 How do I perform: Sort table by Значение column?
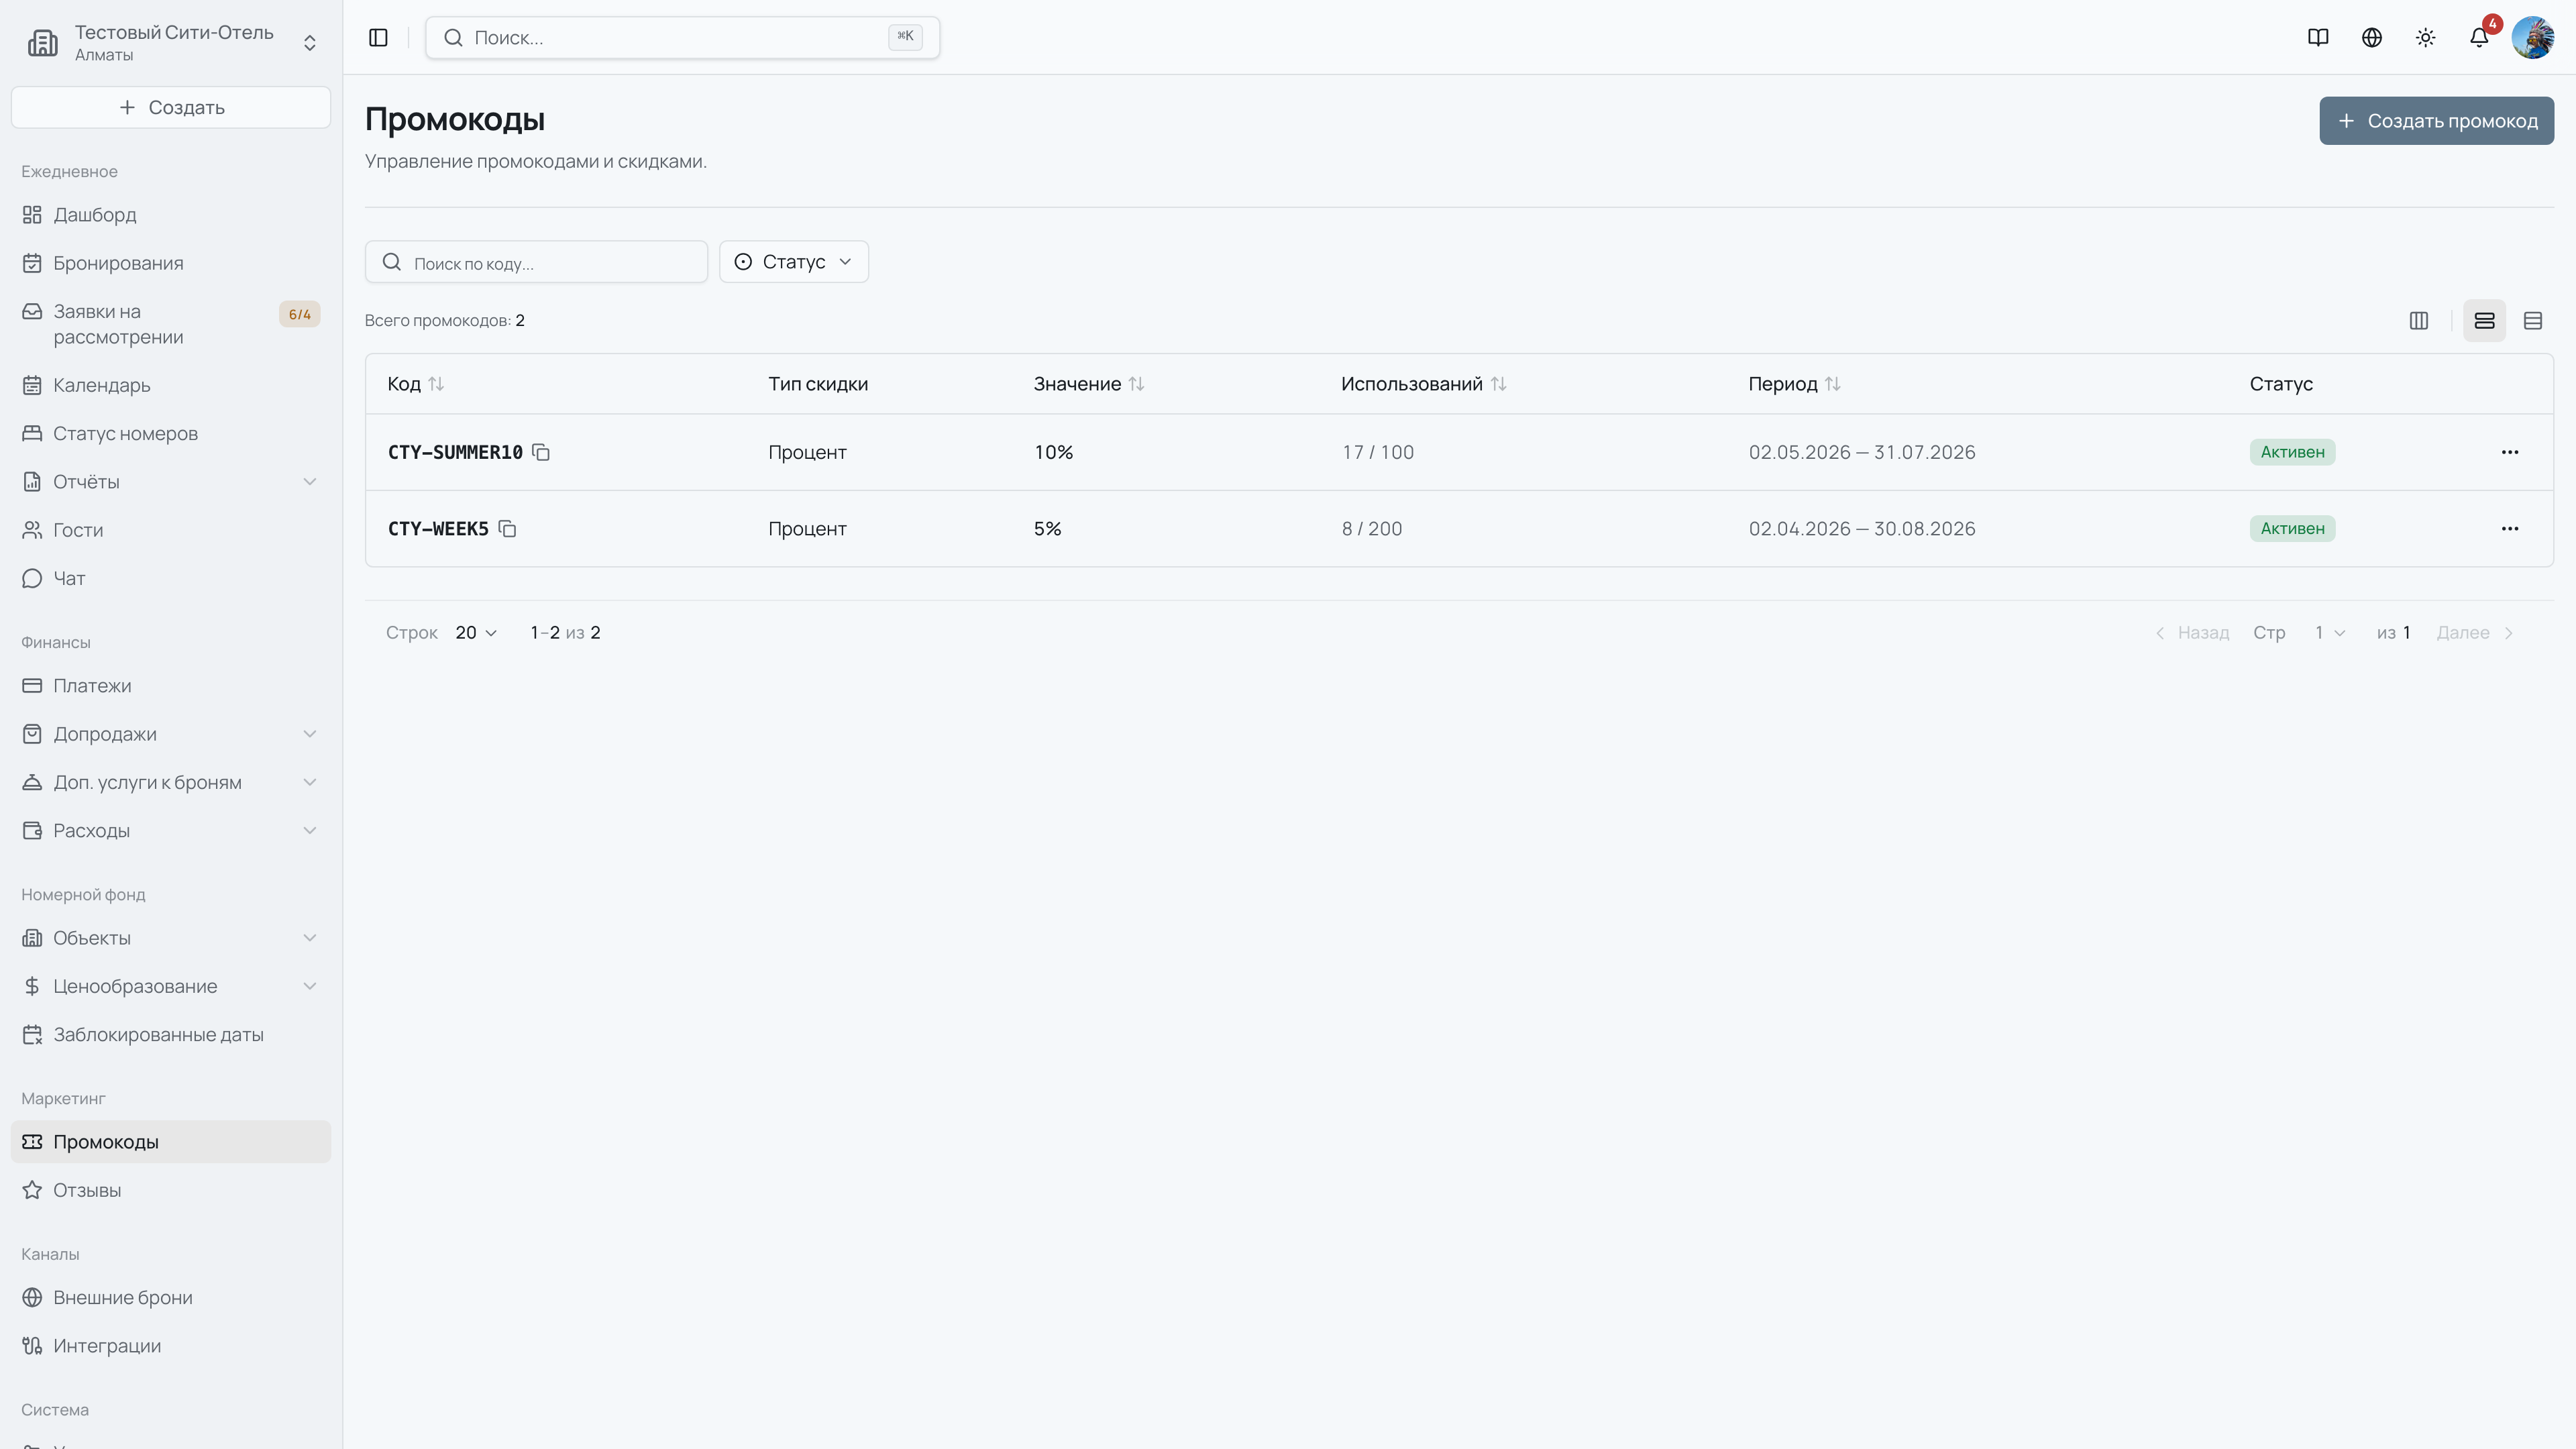click(1089, 384)
